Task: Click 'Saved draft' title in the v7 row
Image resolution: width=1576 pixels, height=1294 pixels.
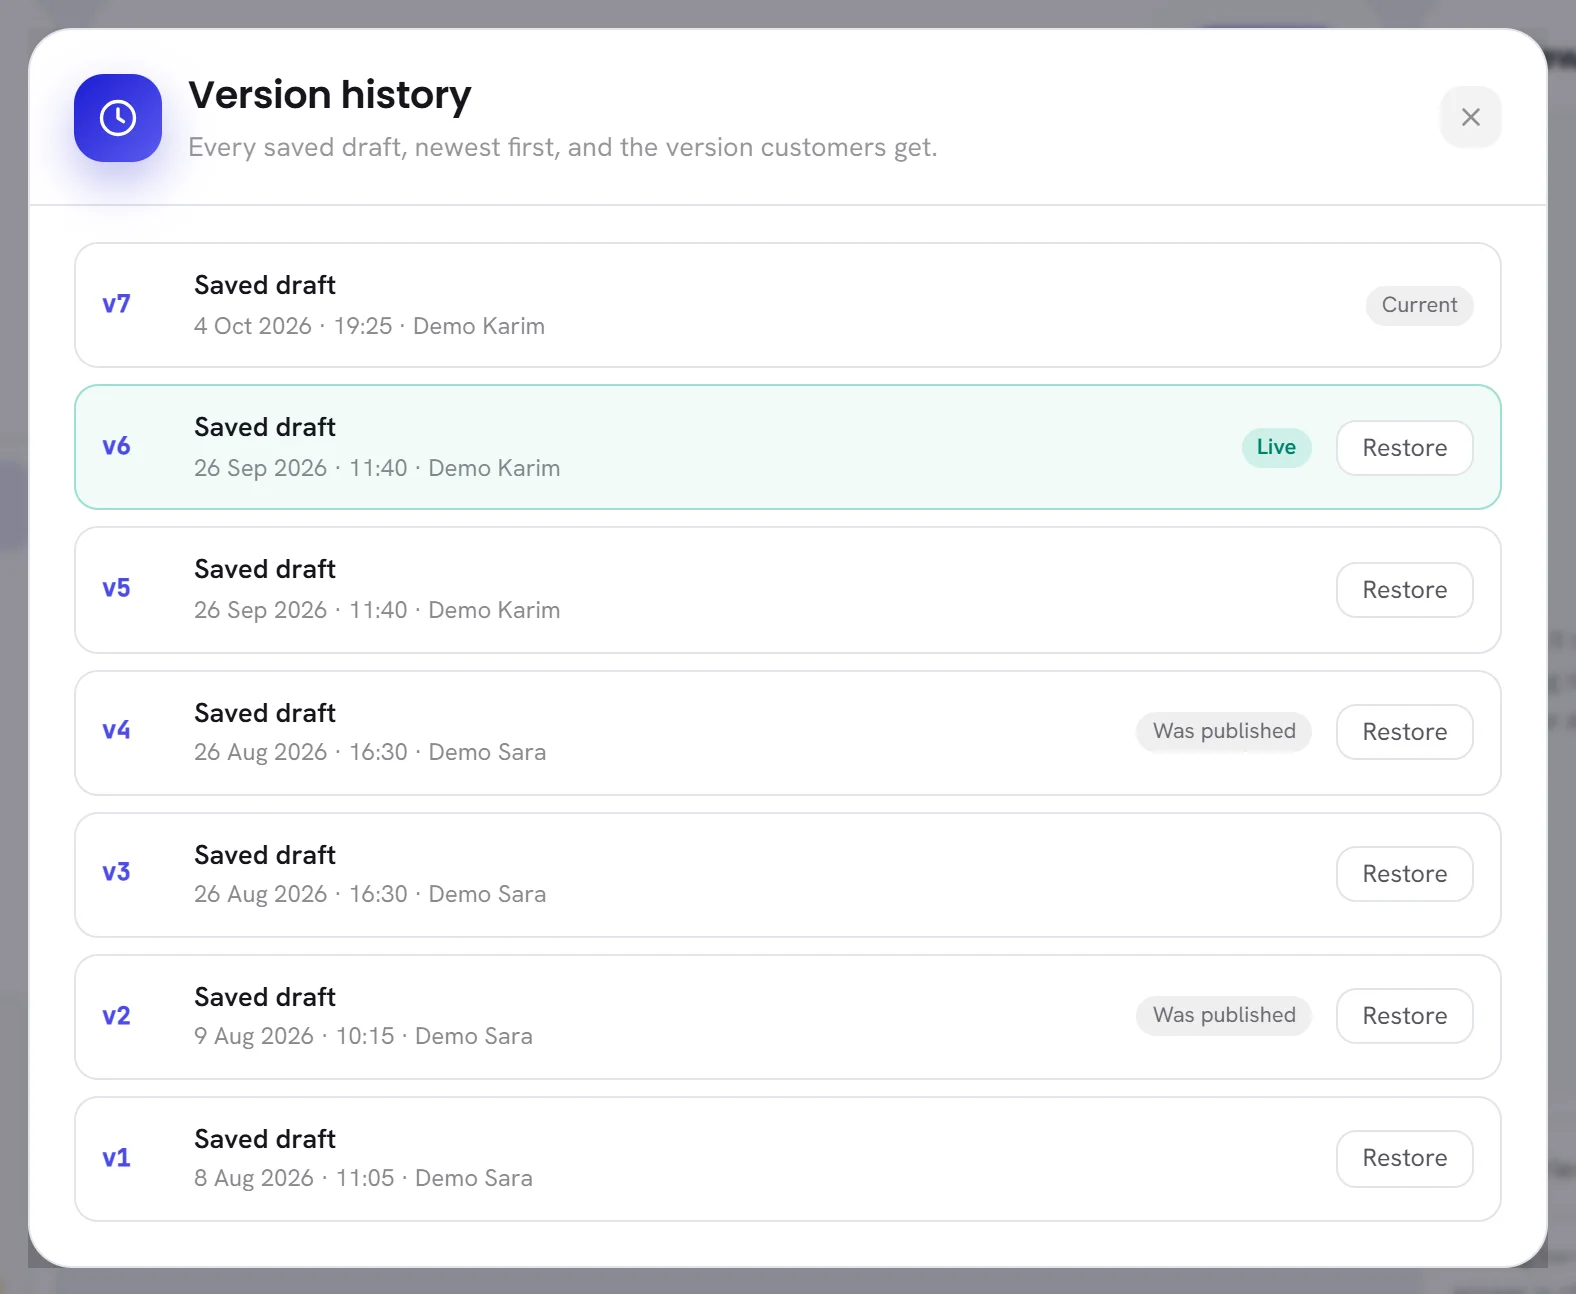Action: click(265, 285)
